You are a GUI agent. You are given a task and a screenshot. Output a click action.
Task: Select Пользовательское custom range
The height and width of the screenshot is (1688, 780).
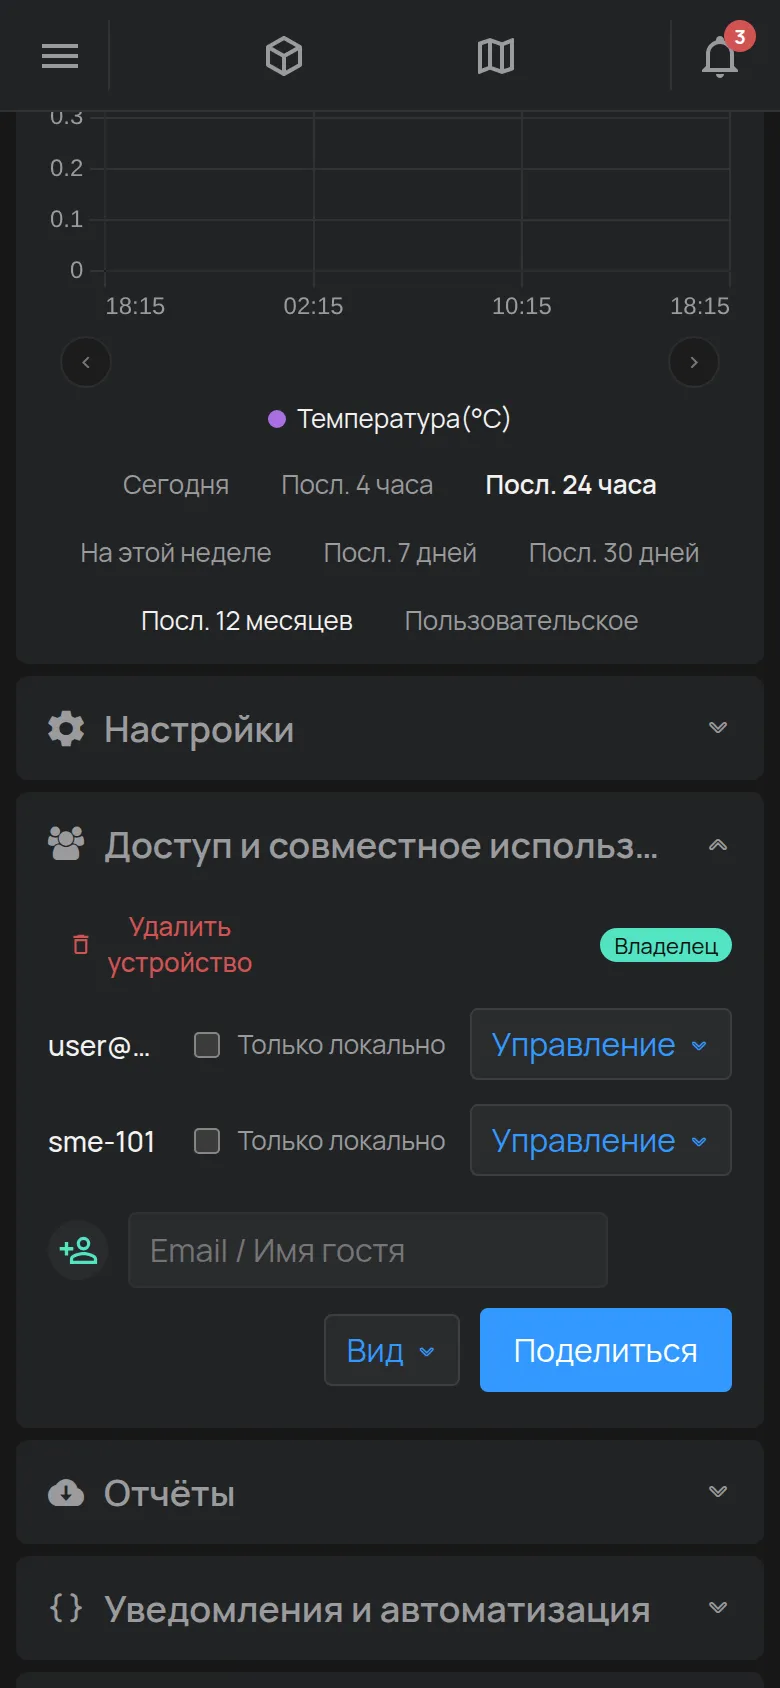click(521, 621)
